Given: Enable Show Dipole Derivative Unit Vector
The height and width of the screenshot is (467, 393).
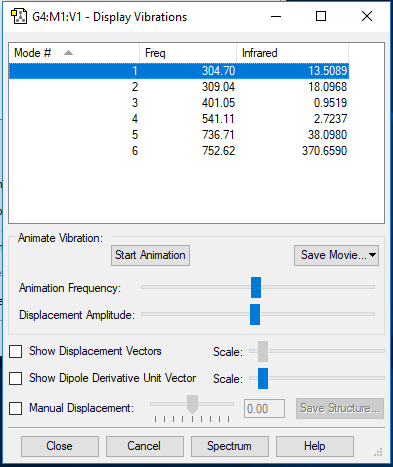Looking at the screenshot, I should [16, 378].
